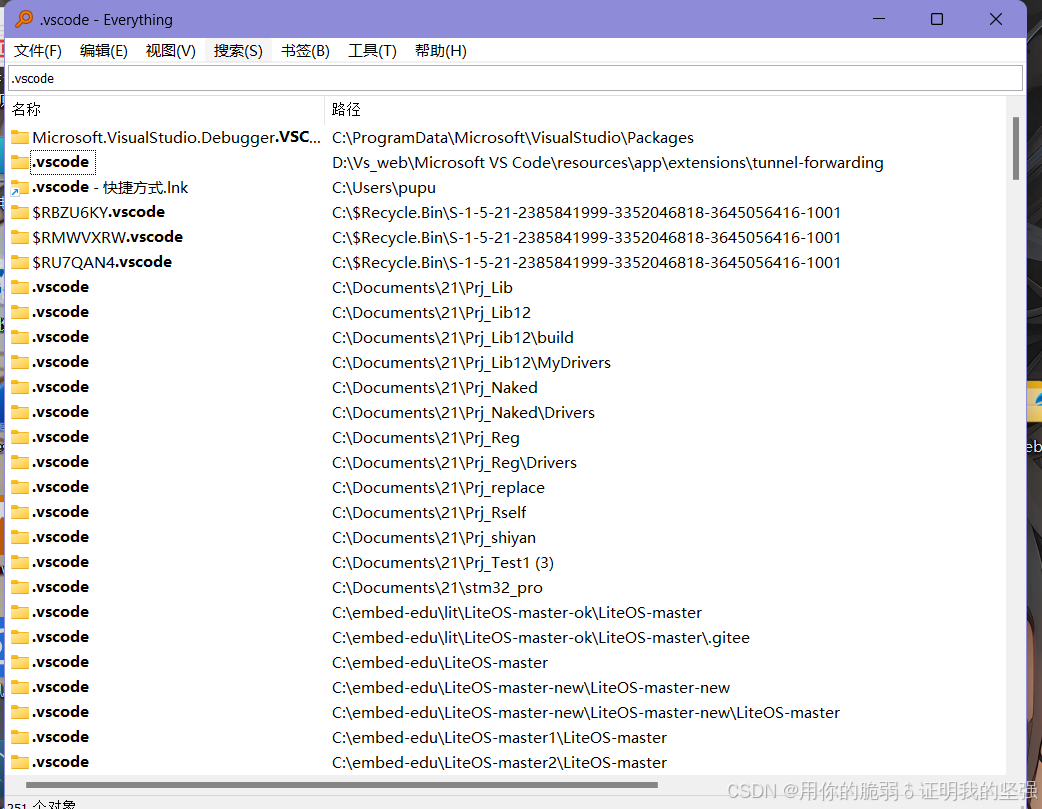Click path C:\Users\pupu
This screenshot has height=809, width=1042.
pyautogui.click(x=383, y=188)
